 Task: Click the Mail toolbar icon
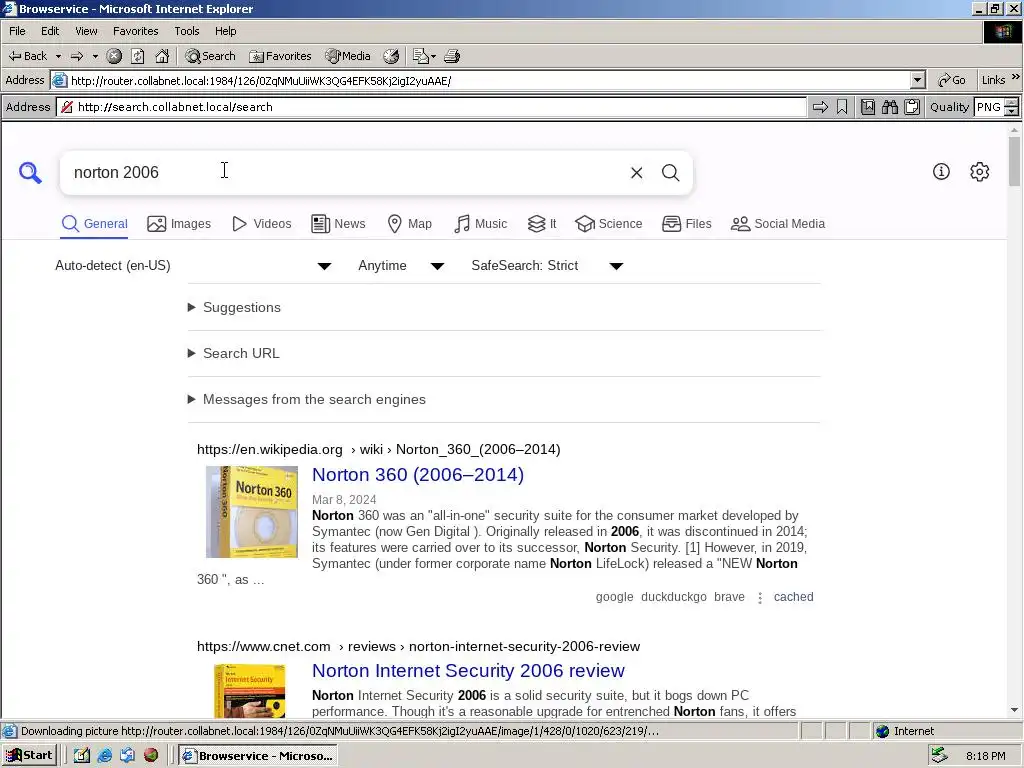424,56
